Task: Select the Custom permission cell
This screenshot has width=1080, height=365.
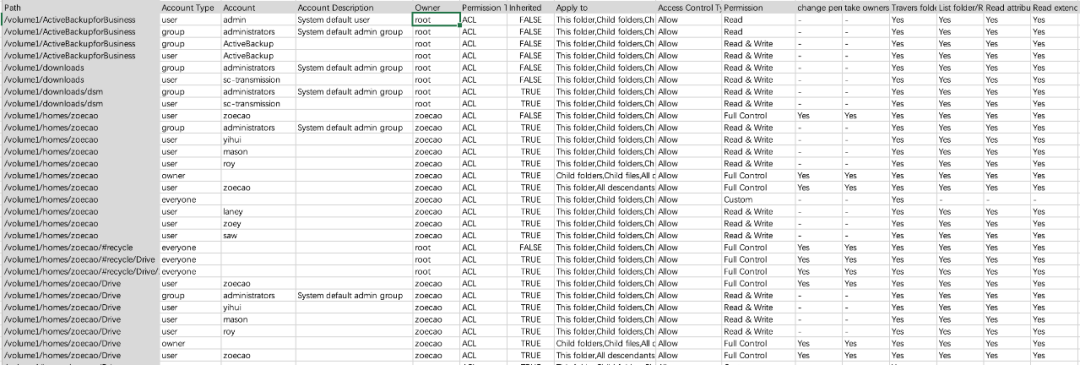Action: (758, 199)
